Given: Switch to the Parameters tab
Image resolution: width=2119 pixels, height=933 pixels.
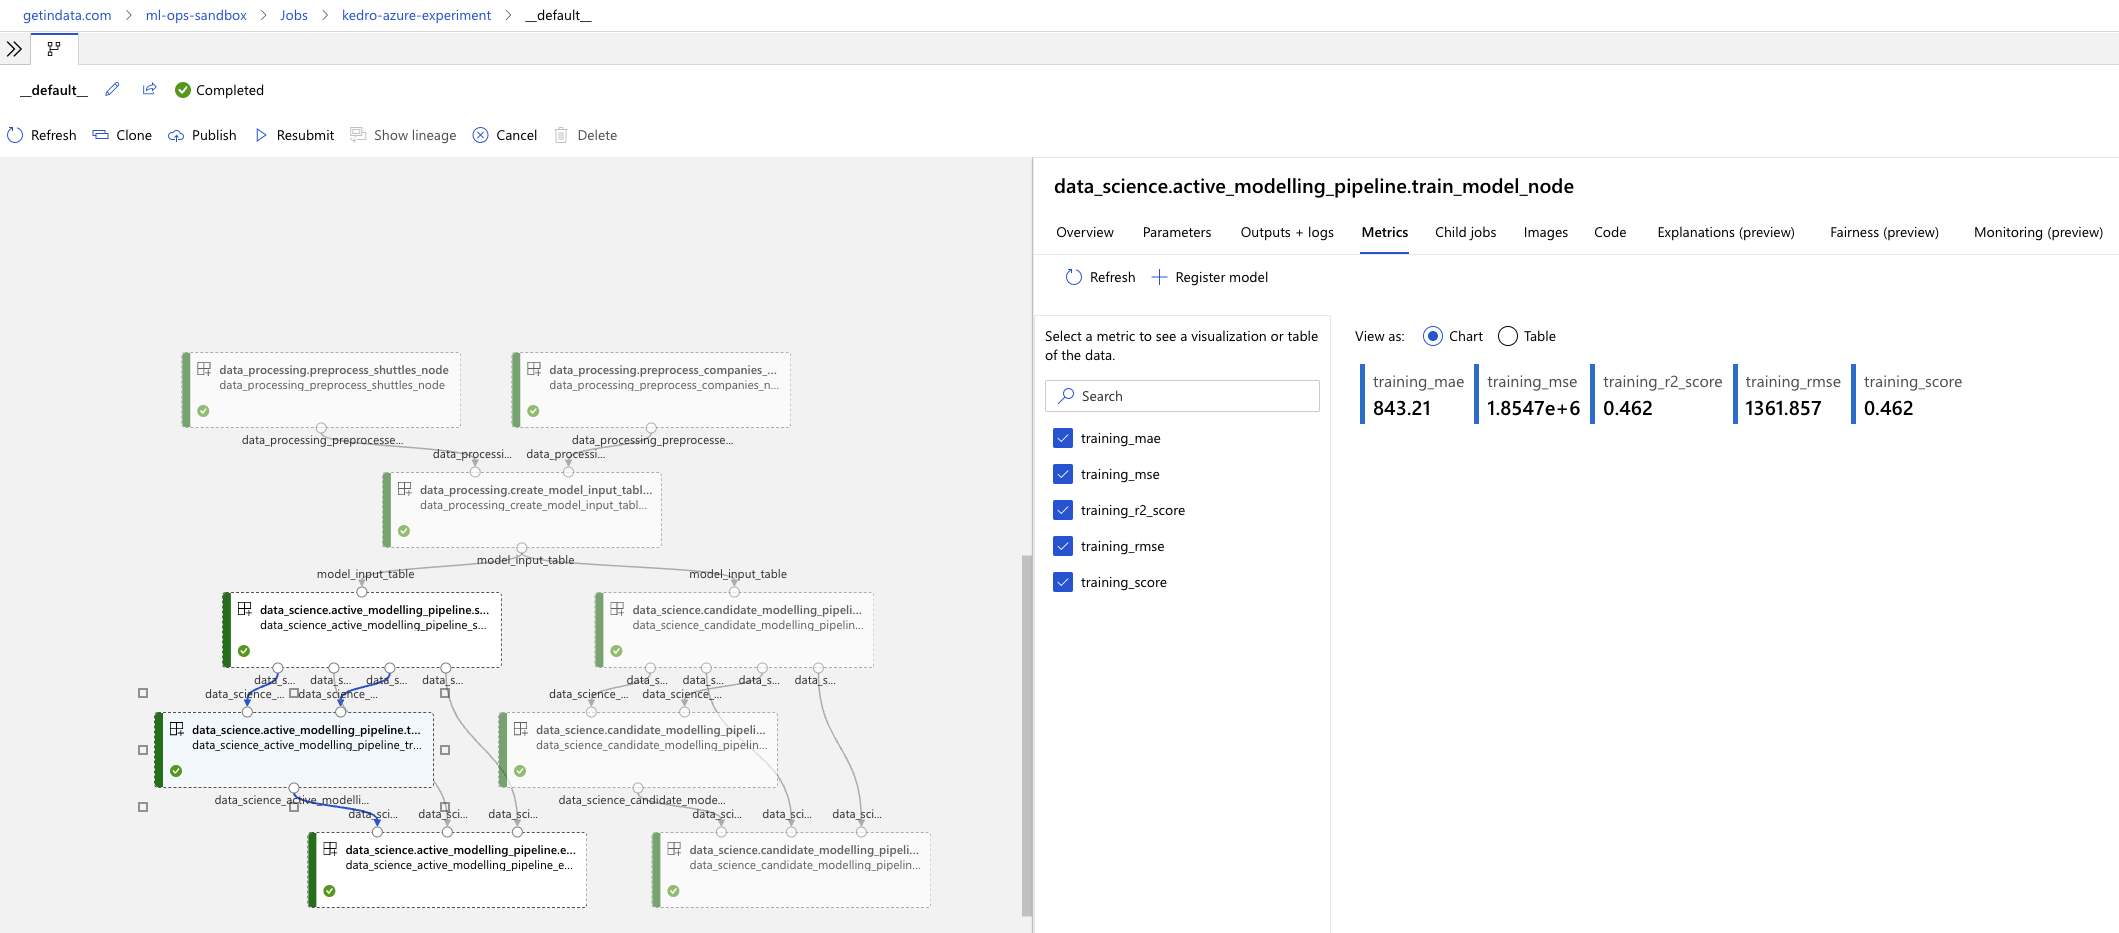Looking at the screenshot, I should pyautogui.click(x=1176, y=232).
